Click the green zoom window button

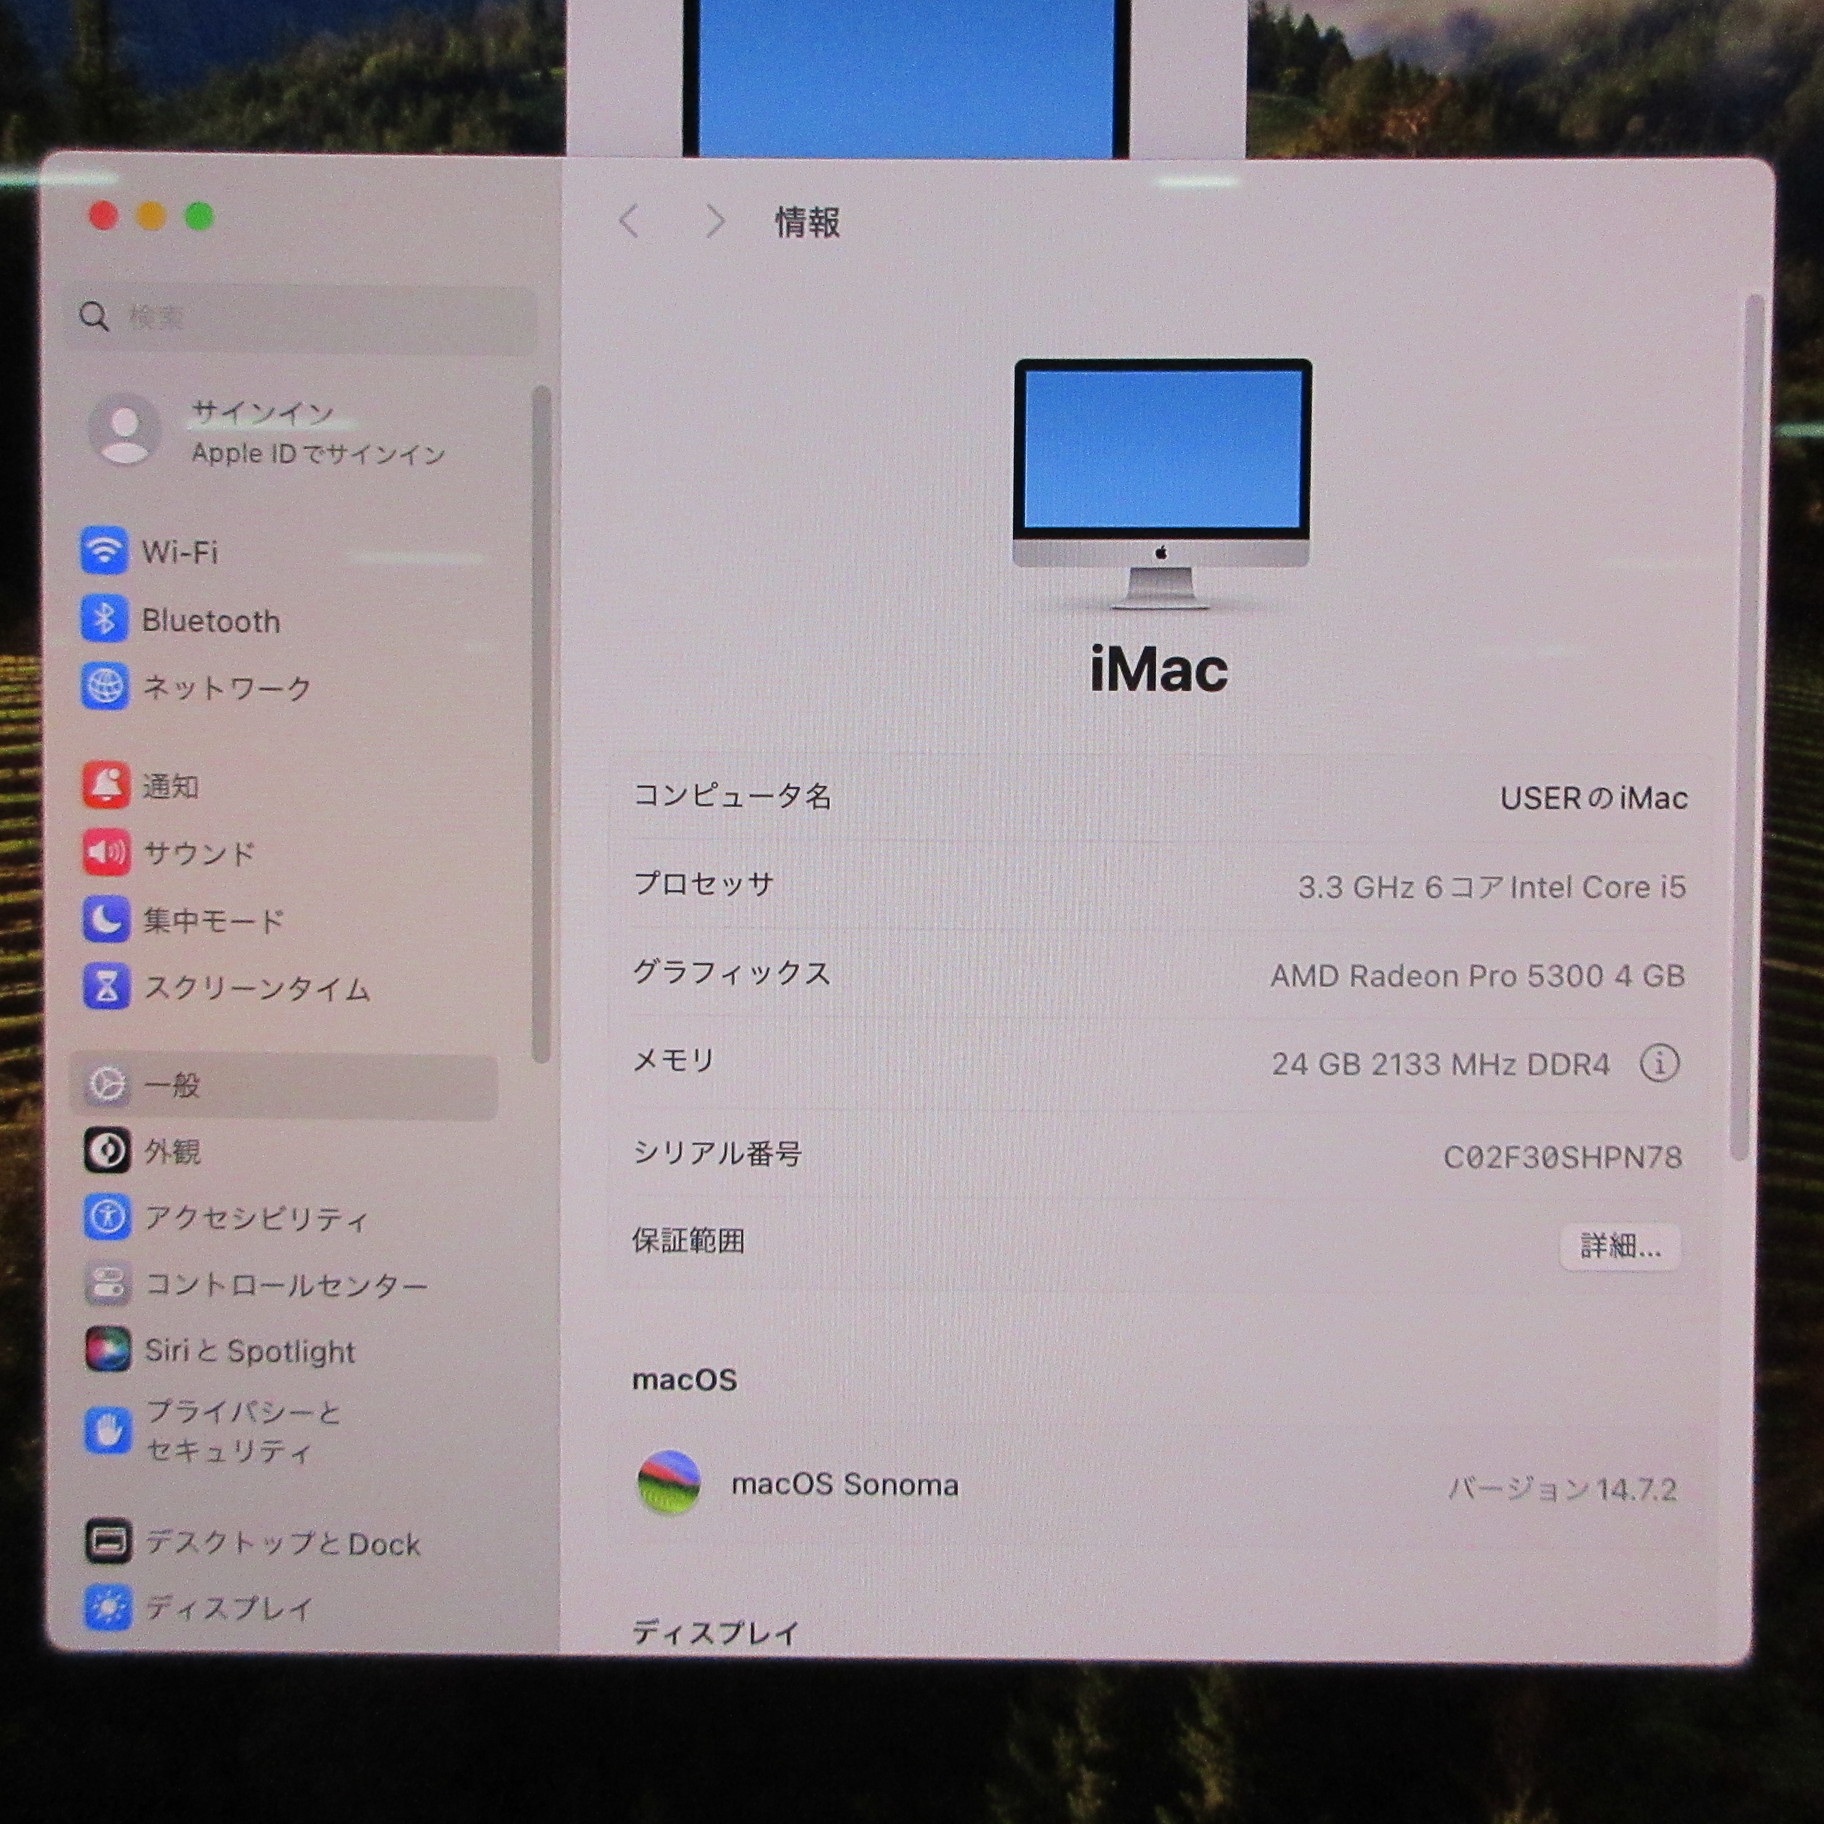point(199,216)
